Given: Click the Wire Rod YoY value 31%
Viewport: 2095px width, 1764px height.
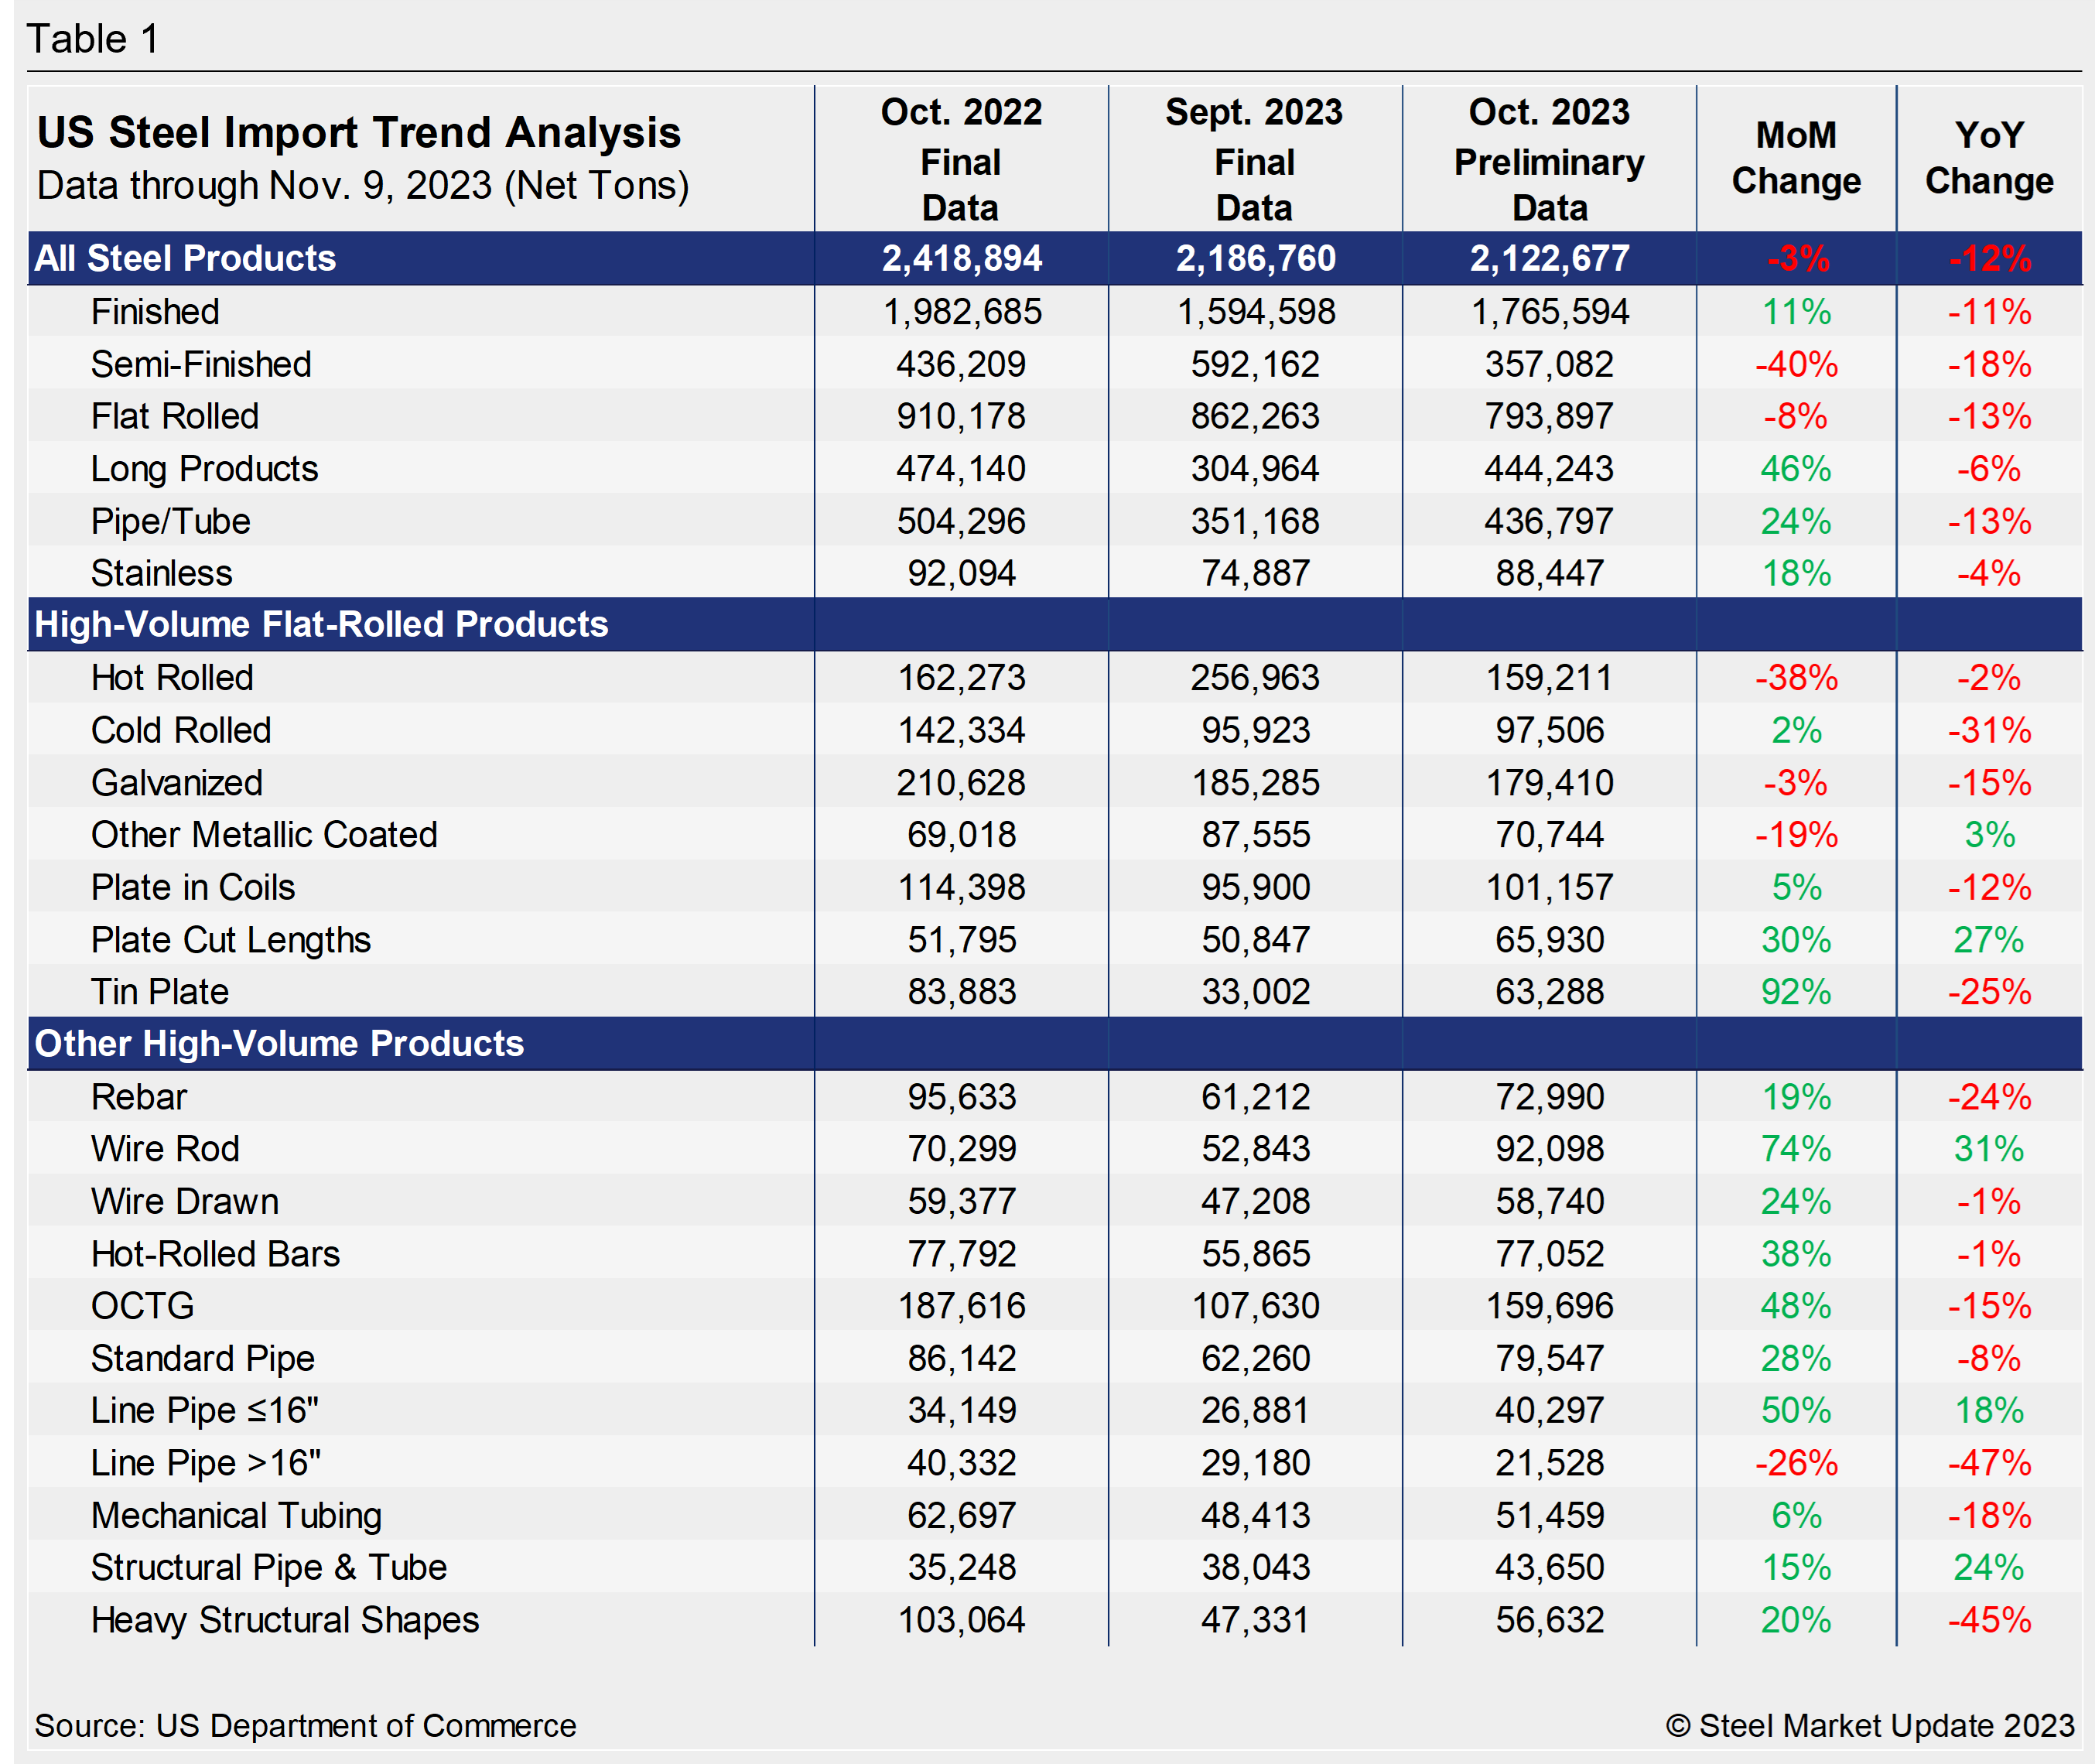Looking at the screenshot, I should point(1988,1149).
